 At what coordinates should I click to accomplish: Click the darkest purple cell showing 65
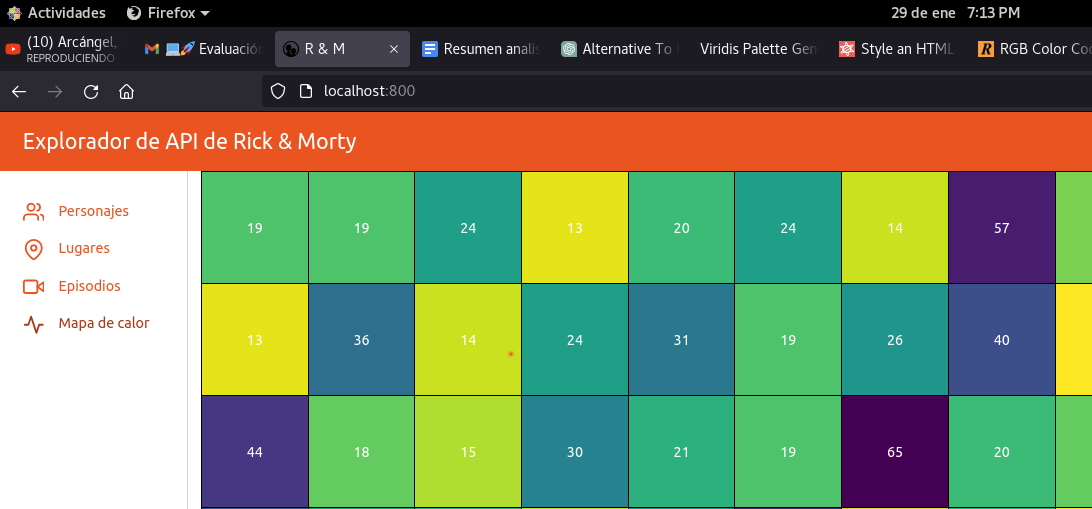coord(895,452)
